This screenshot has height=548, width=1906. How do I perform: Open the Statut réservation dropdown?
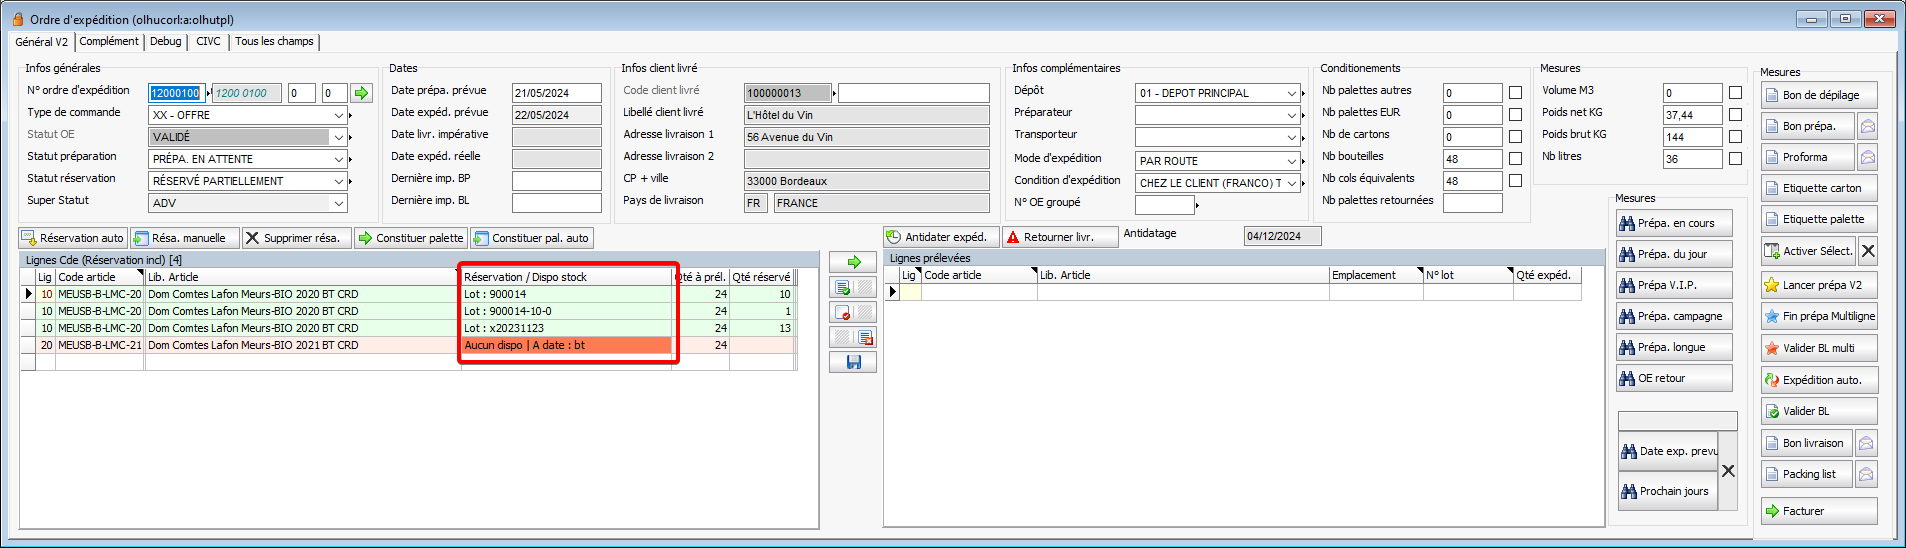pos(338,181)
